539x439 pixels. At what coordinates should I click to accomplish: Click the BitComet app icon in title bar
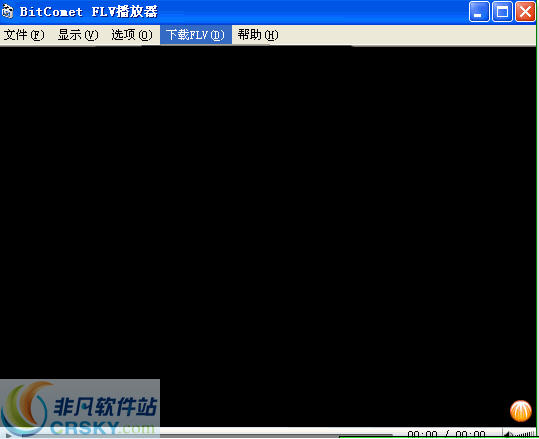(8, 12)
